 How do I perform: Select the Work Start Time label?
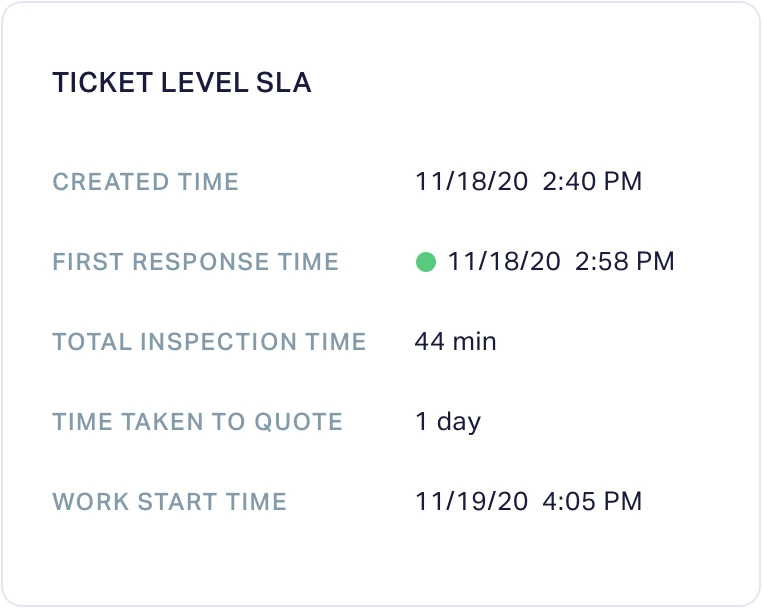(170, 501)
